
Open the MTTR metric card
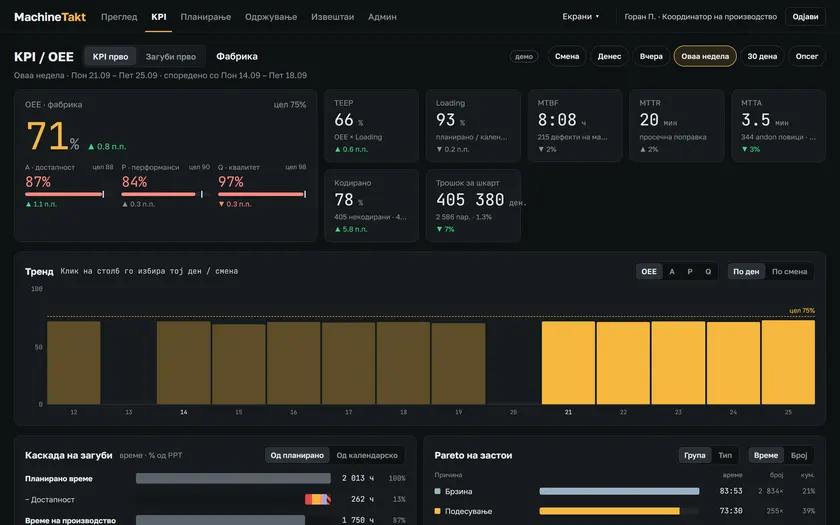677,126
